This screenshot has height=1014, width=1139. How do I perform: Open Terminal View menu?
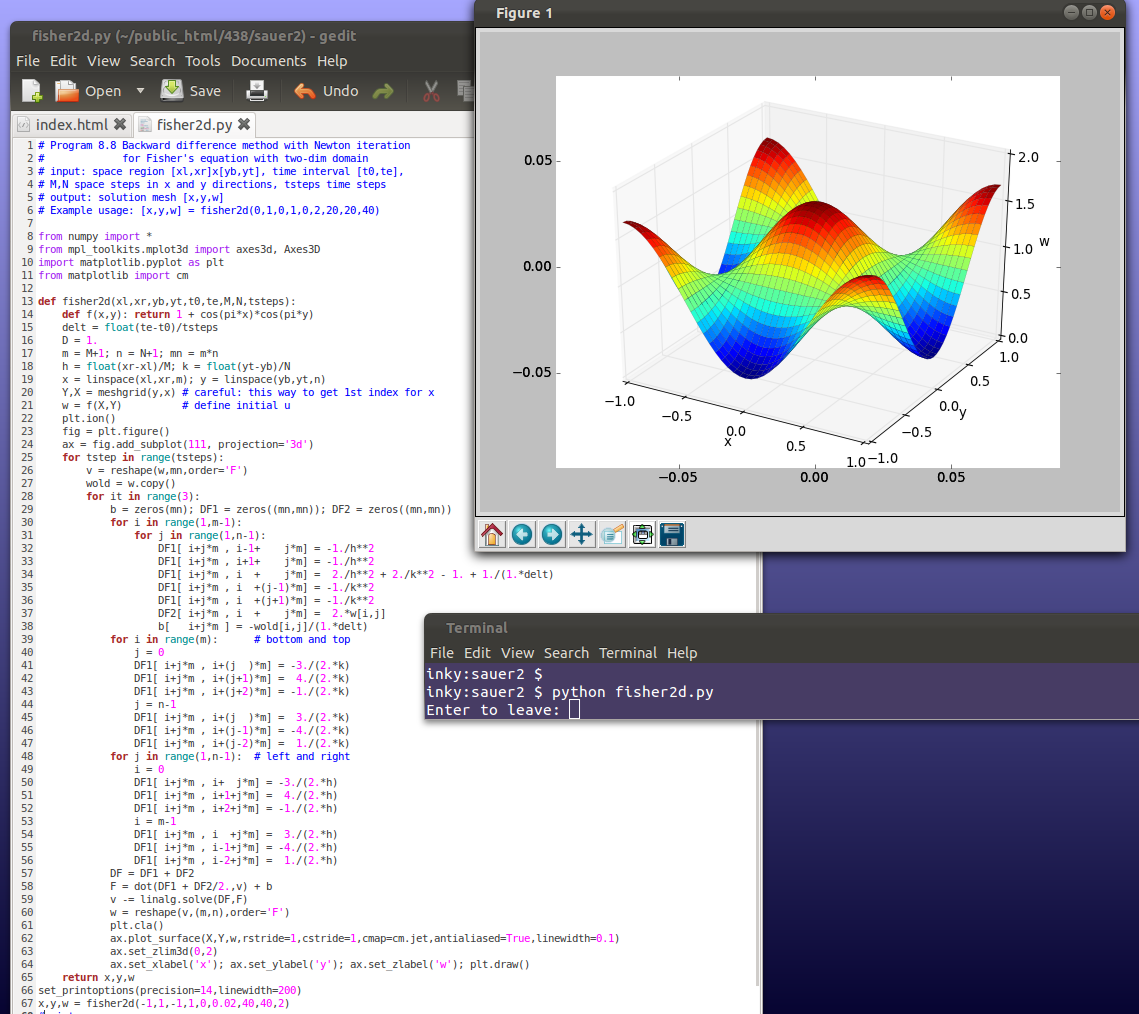[517, 653]
